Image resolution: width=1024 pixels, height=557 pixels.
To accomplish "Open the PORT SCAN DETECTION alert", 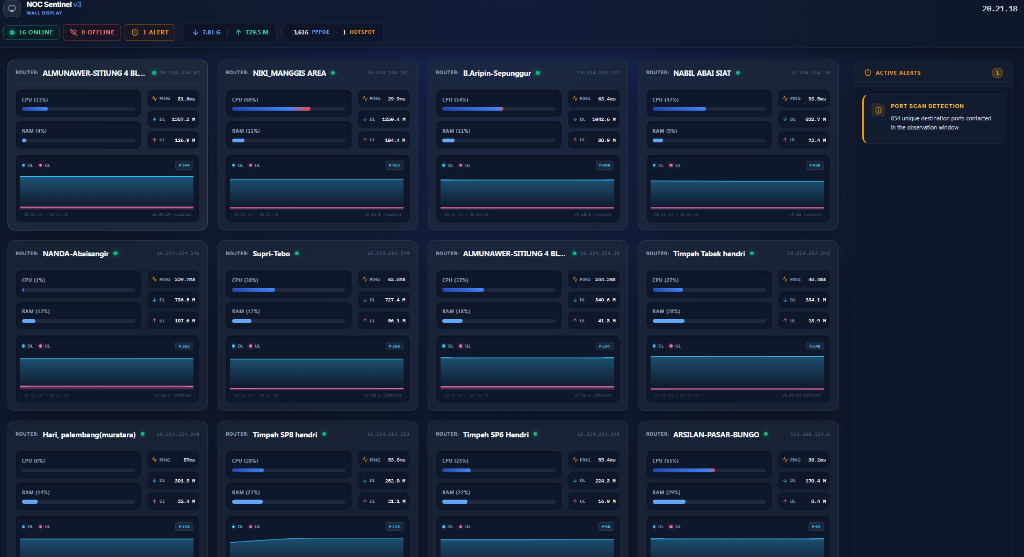I will click(933, 119).
